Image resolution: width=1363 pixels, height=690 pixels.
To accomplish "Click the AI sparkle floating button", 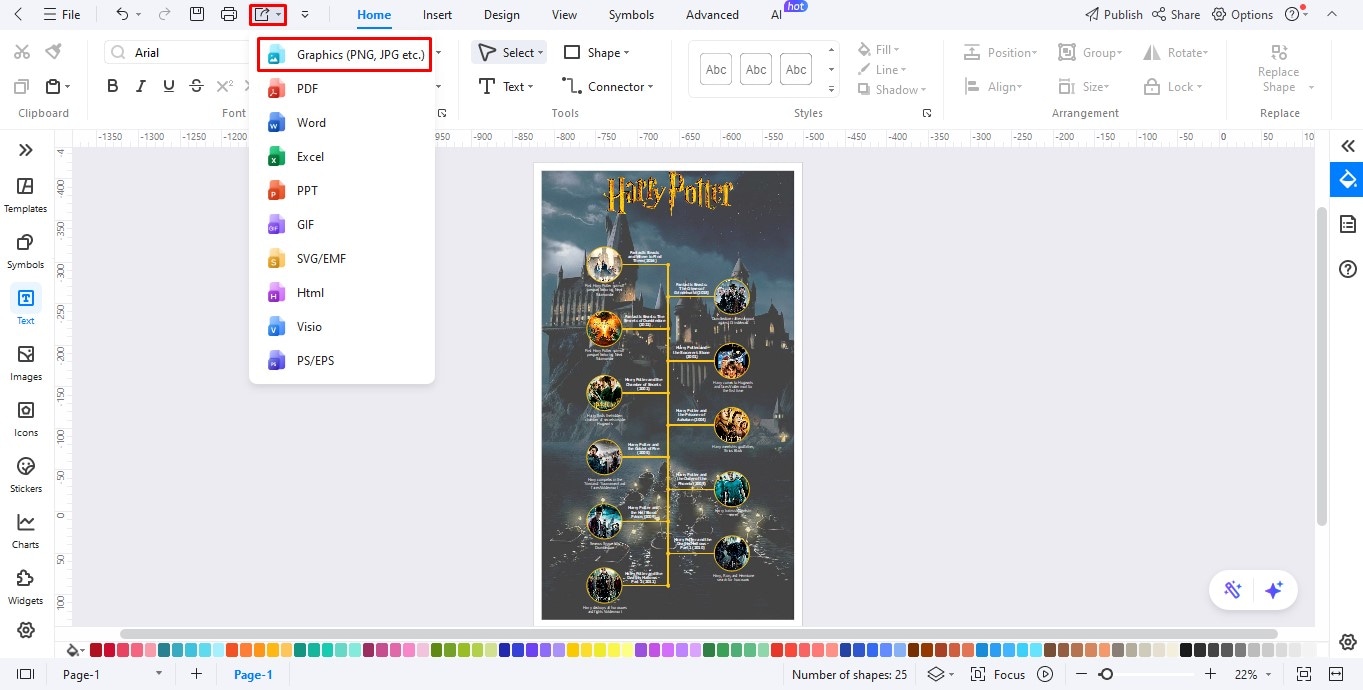I will point(1274,590).
